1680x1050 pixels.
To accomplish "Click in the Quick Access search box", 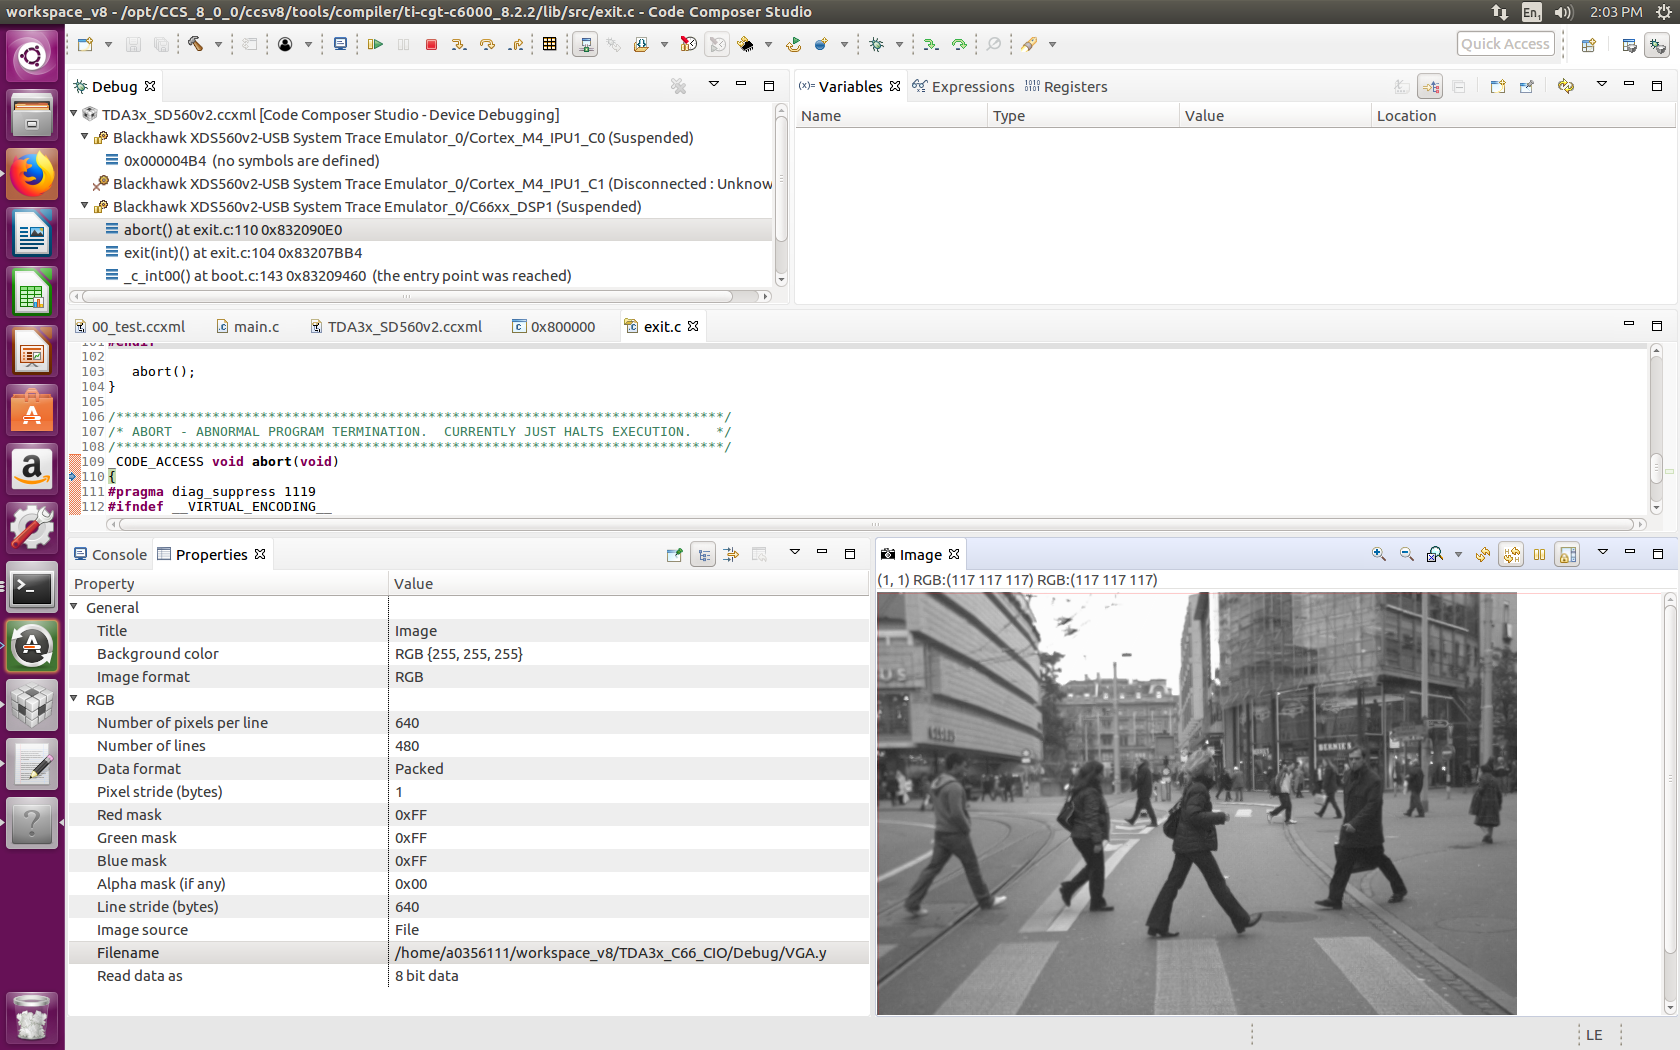I will tap(1505, 44).
